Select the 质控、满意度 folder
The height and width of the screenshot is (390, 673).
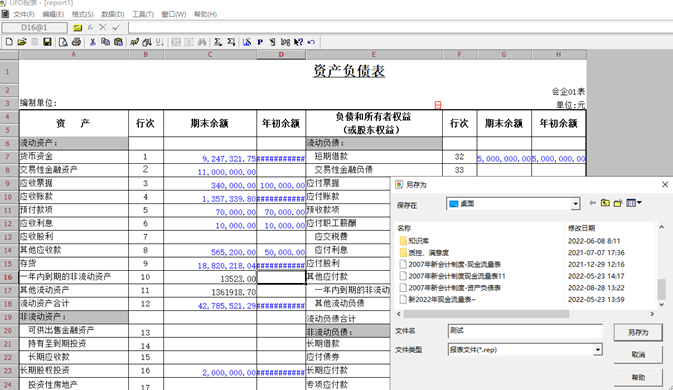pyautogui.click(x=424, y=253)
